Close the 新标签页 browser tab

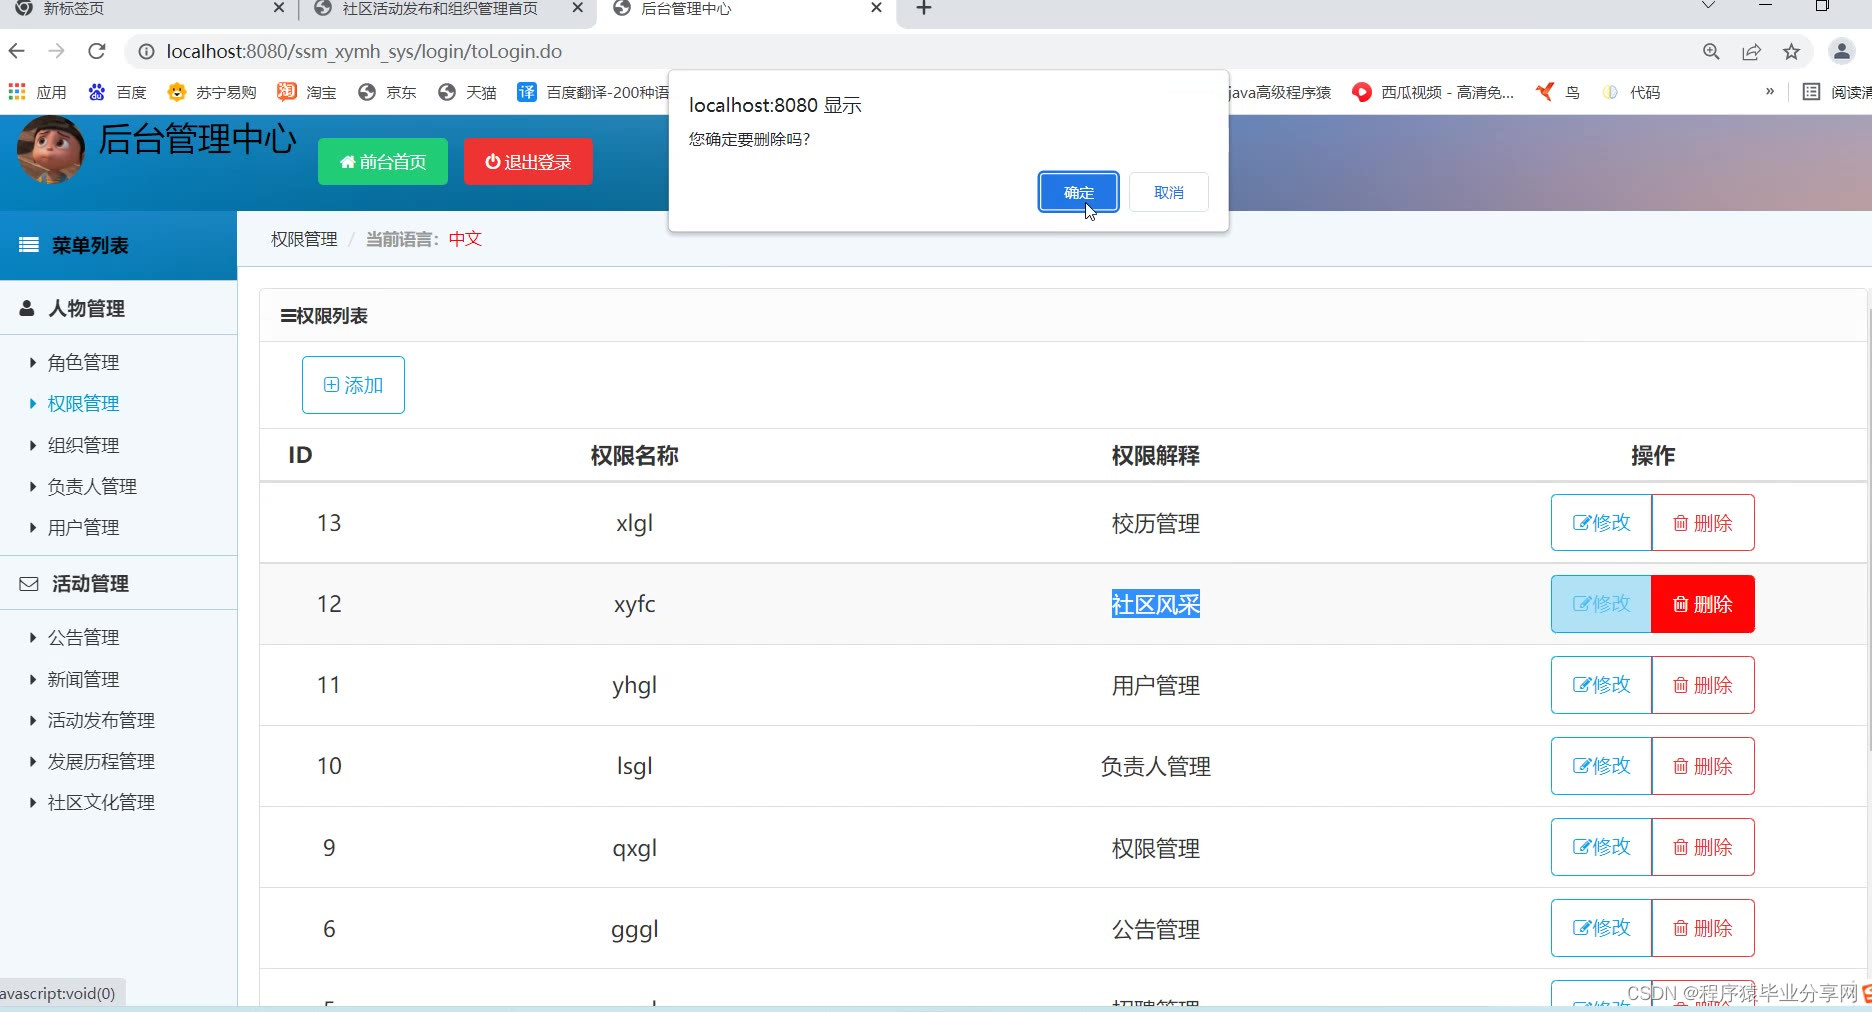279,8
